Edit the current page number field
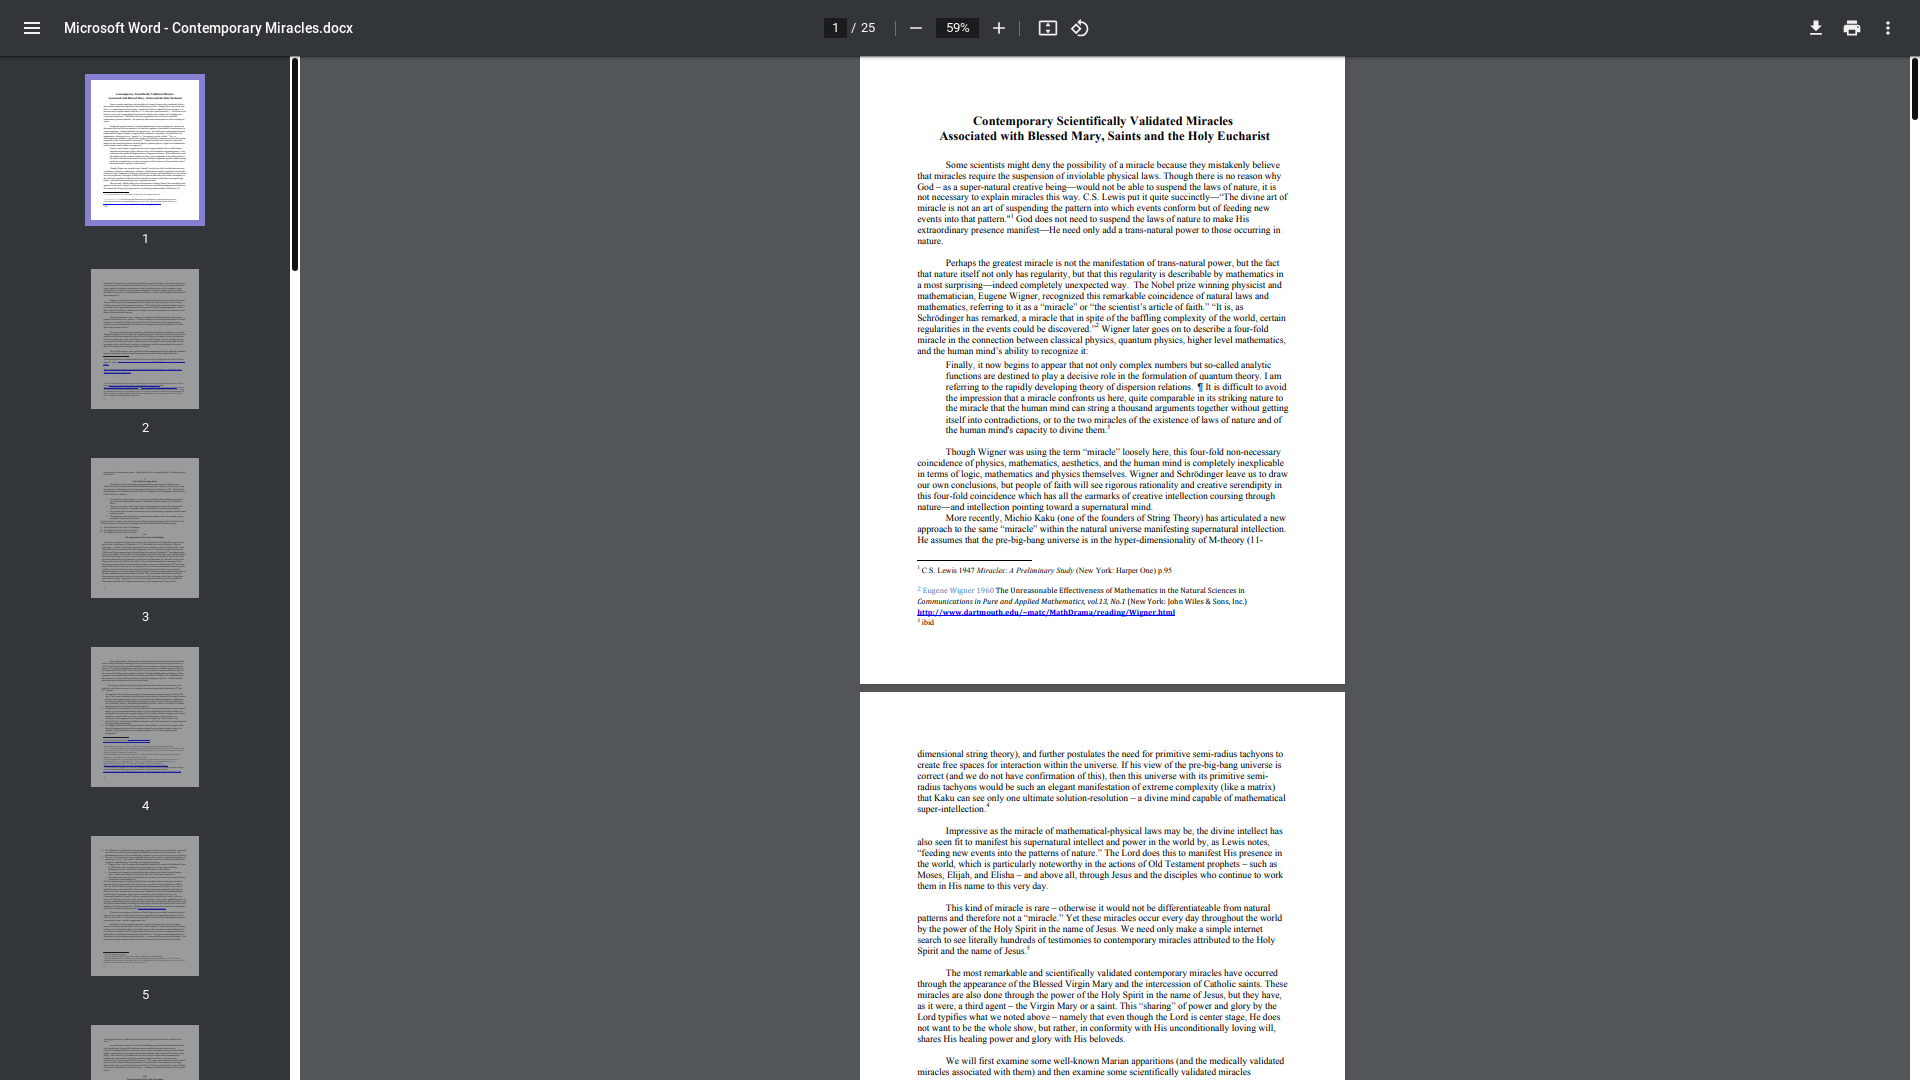 point(835,28)
